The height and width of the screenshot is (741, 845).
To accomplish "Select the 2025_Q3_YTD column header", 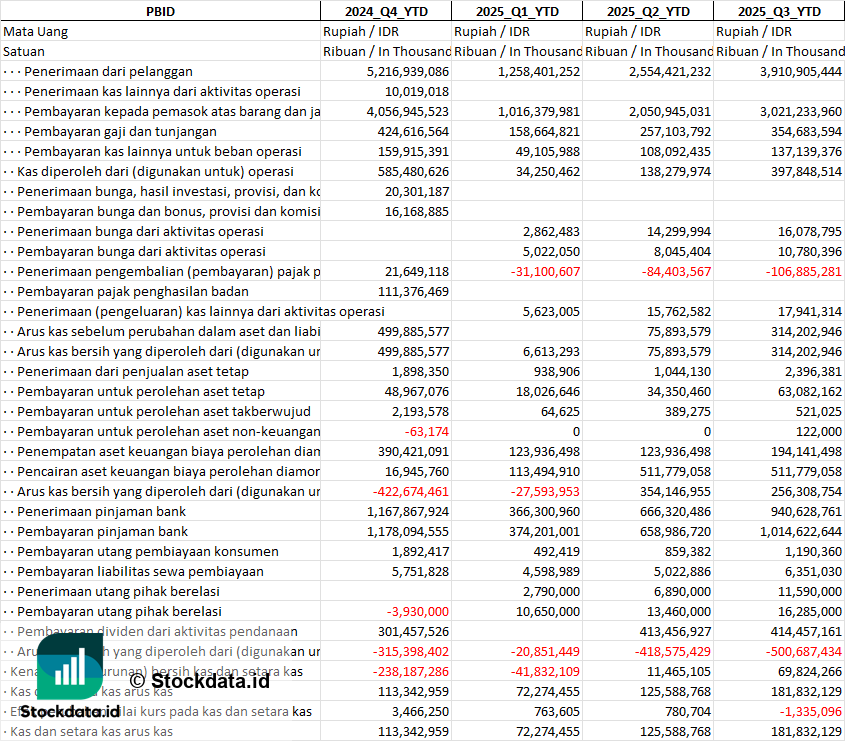I will click(x=779, y=11).
